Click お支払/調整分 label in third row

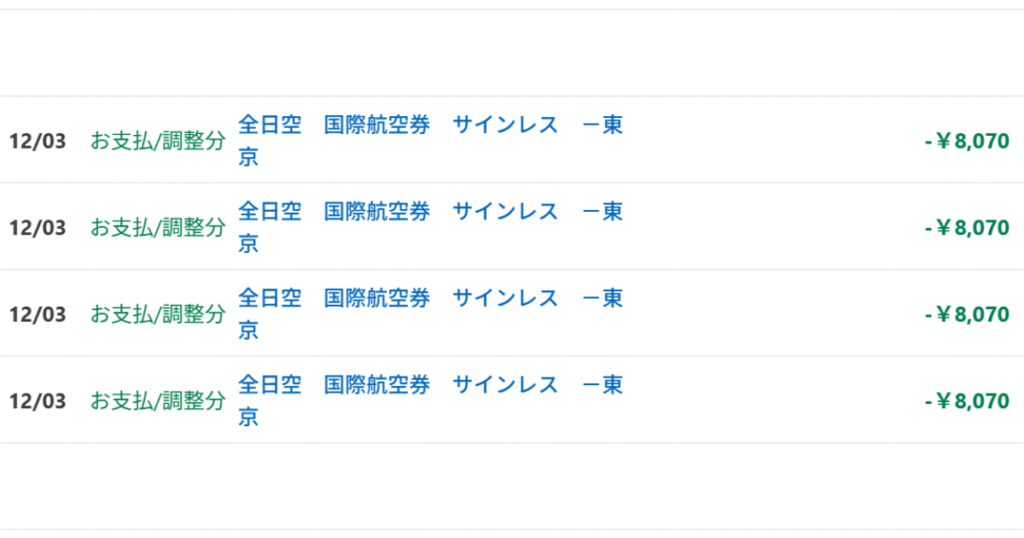158,315
